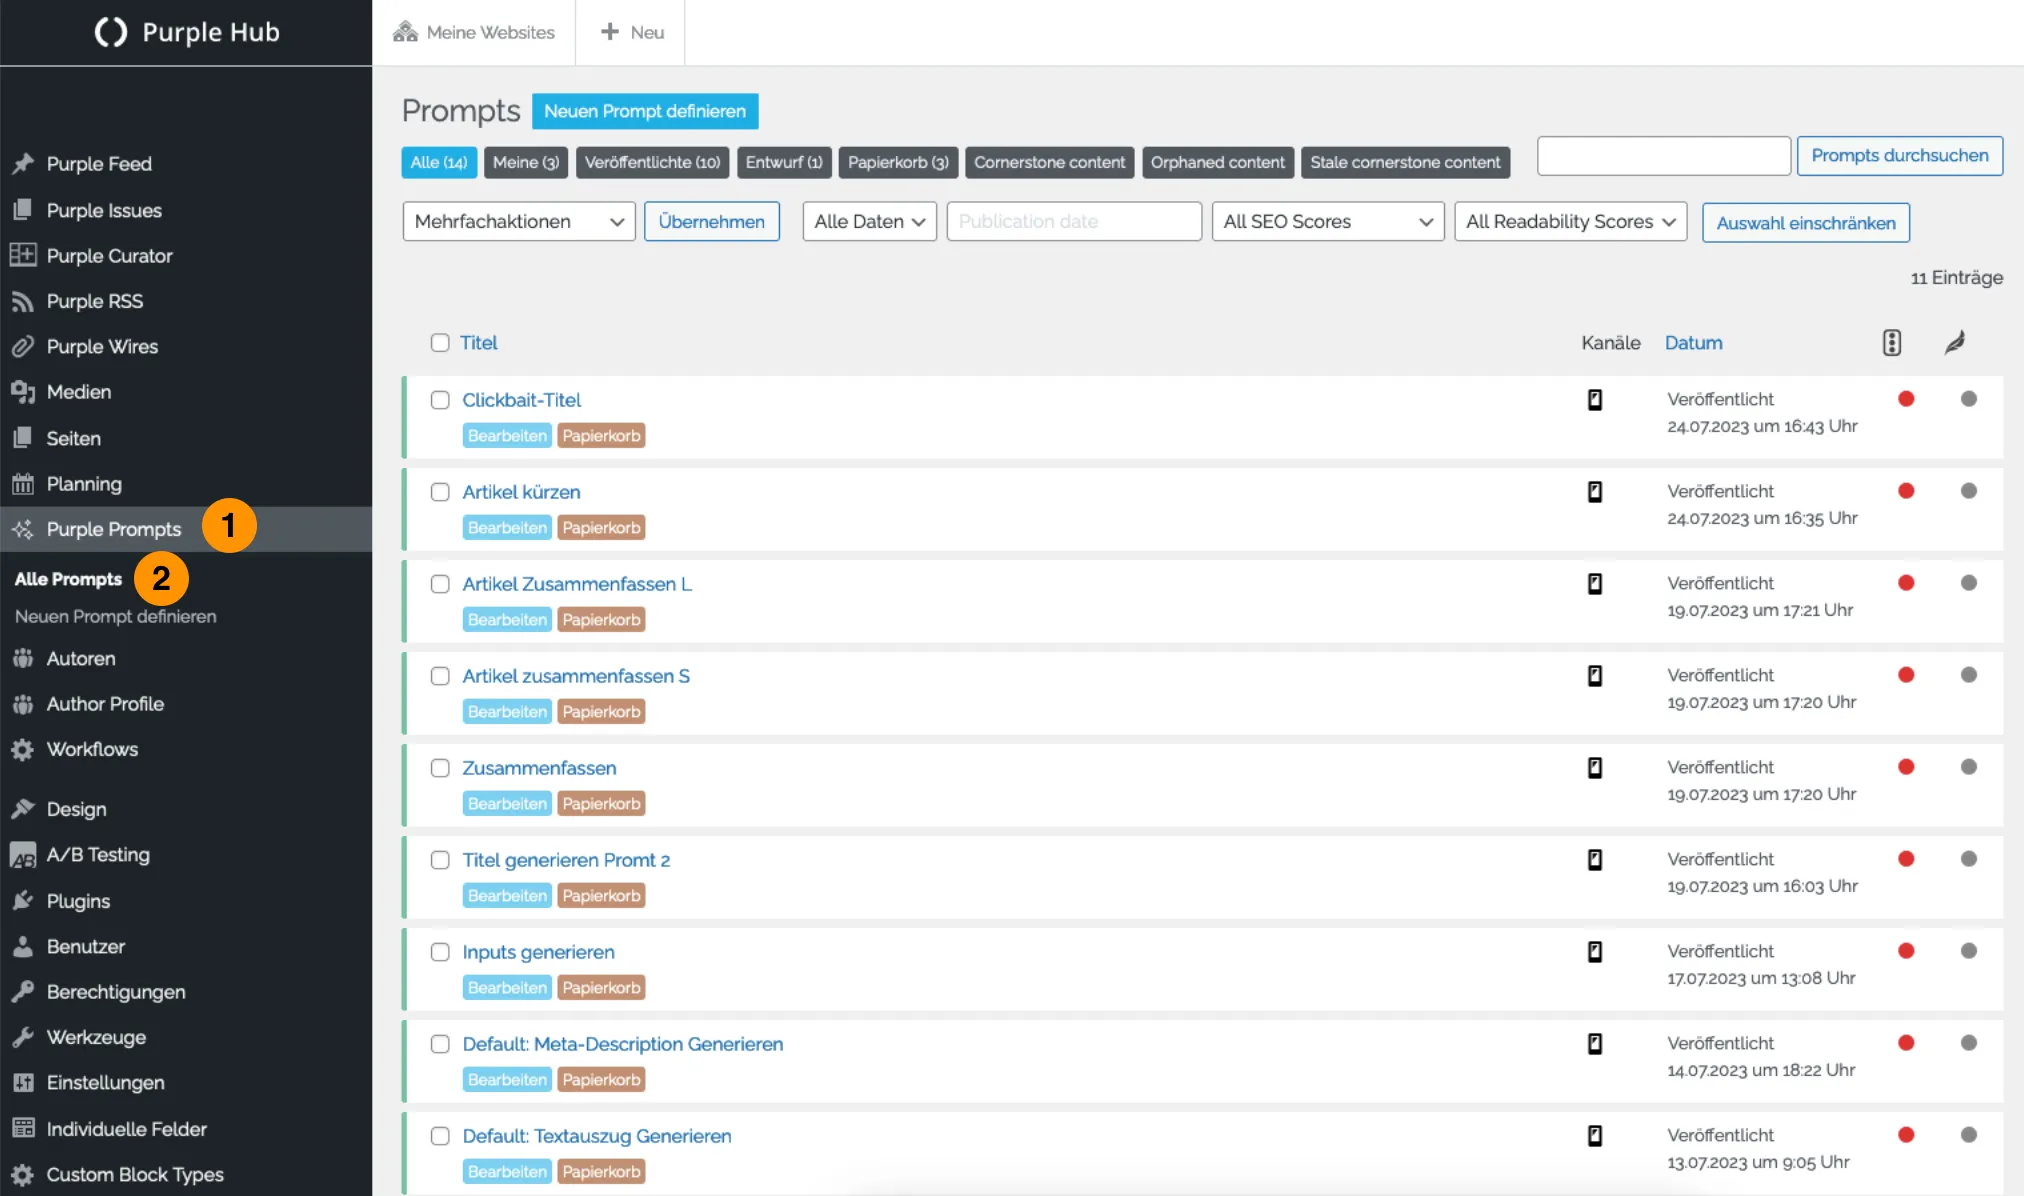Click the Purple Curator grid icon
The image size is (2024, 1196).
point(23,255)
